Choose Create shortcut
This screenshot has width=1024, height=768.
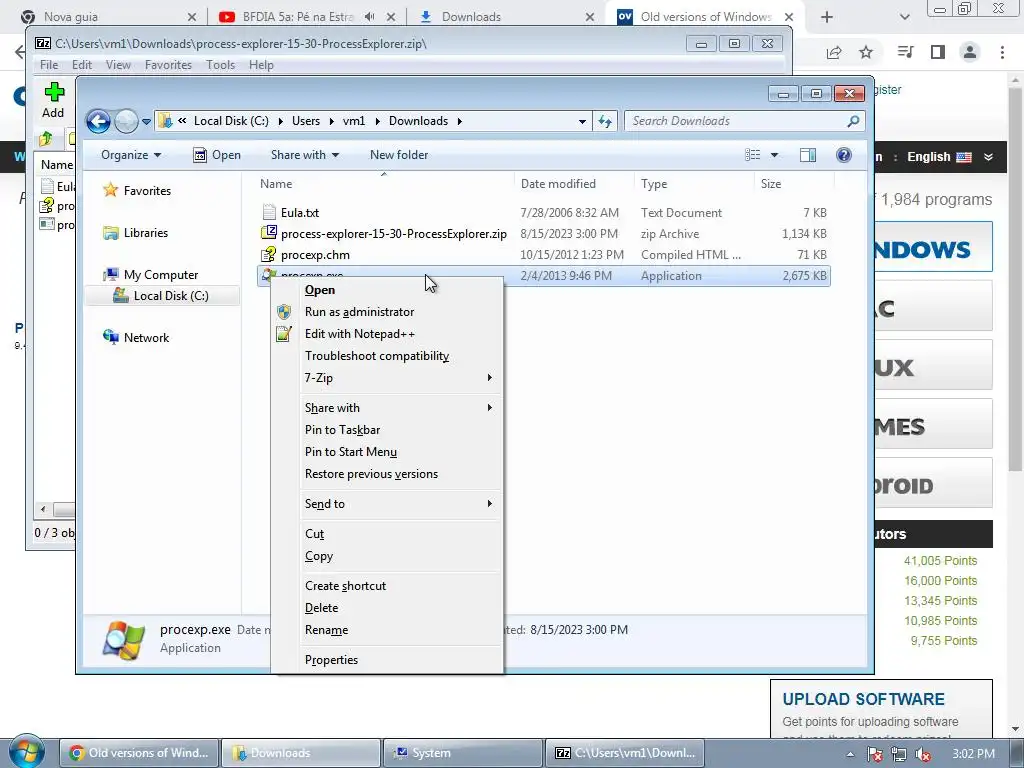click(387, 586)
